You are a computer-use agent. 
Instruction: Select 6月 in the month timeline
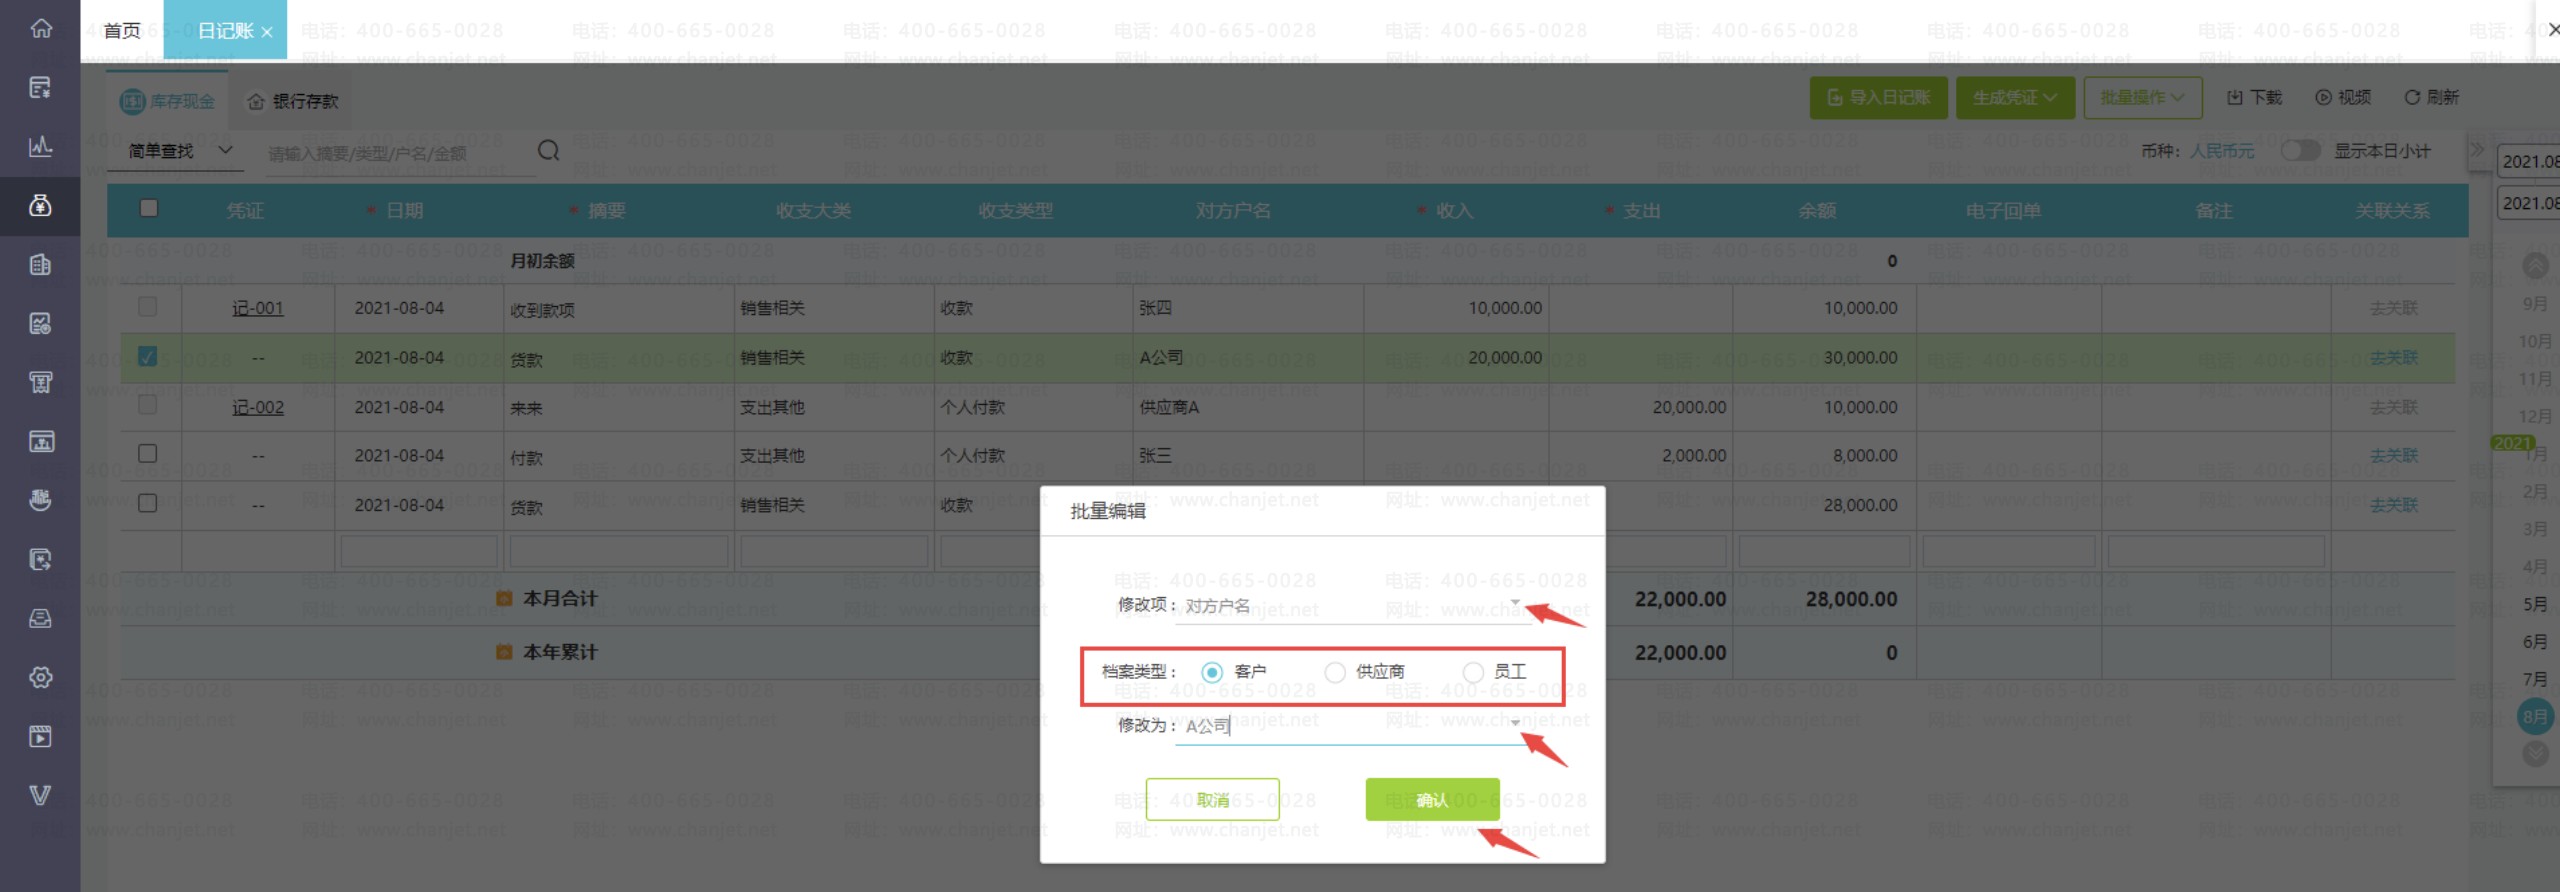[x=2535, y=641]
